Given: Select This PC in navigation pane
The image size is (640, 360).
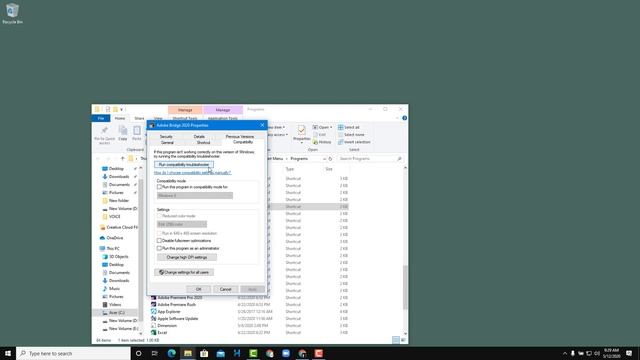Looking at the screenshot, I should coord(109,249).
